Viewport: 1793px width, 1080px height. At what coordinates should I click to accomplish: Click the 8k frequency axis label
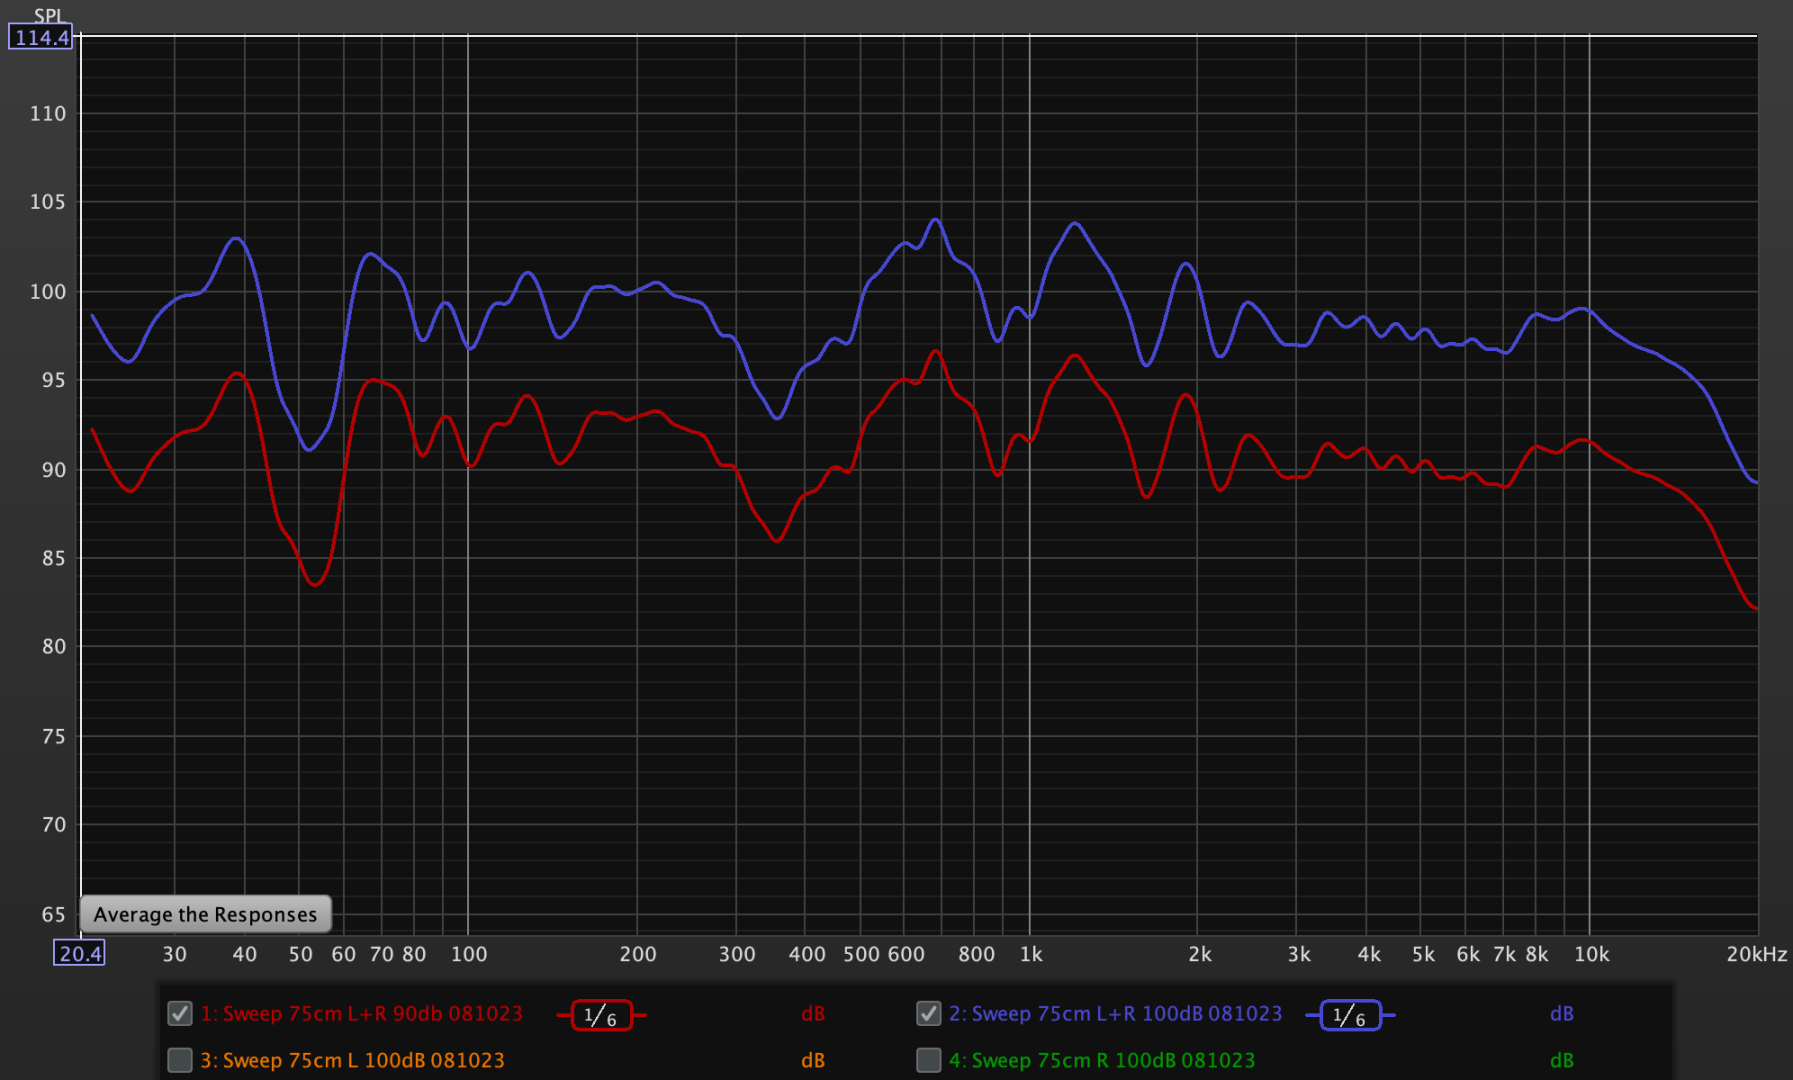pyautogui.click(x=1537, y=954)
